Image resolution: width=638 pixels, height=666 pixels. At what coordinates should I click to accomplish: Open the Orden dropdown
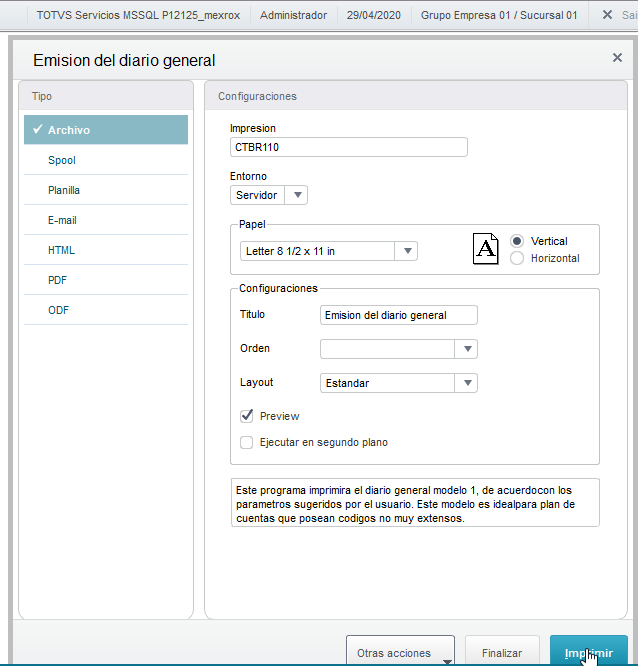pyautogui.click(x=398, y=349)
